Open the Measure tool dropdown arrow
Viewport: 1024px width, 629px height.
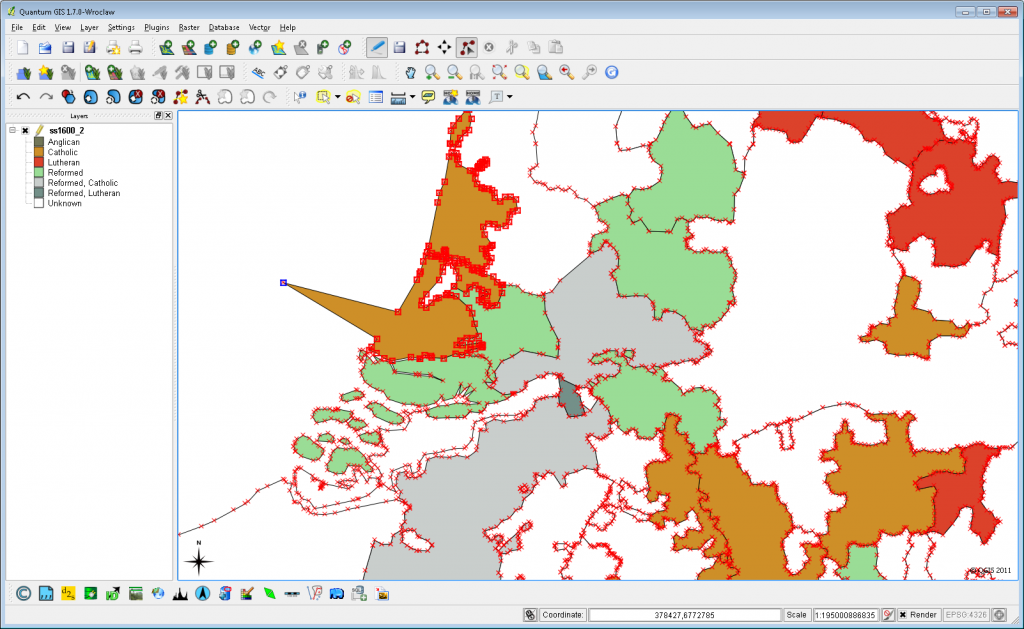click(413, 97)
